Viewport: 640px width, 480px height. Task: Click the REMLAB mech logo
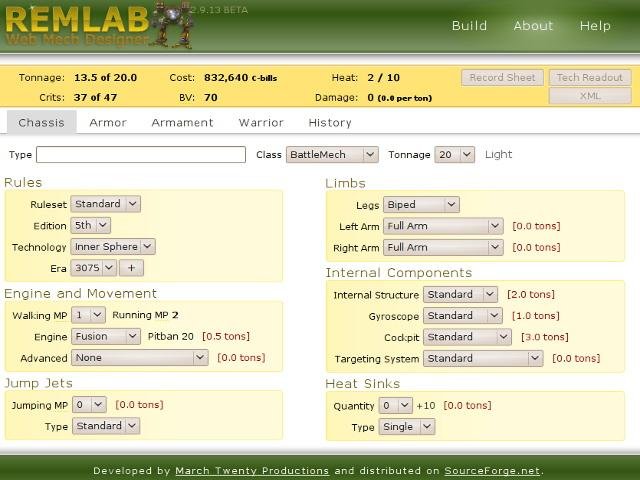[x=95, y=26]
